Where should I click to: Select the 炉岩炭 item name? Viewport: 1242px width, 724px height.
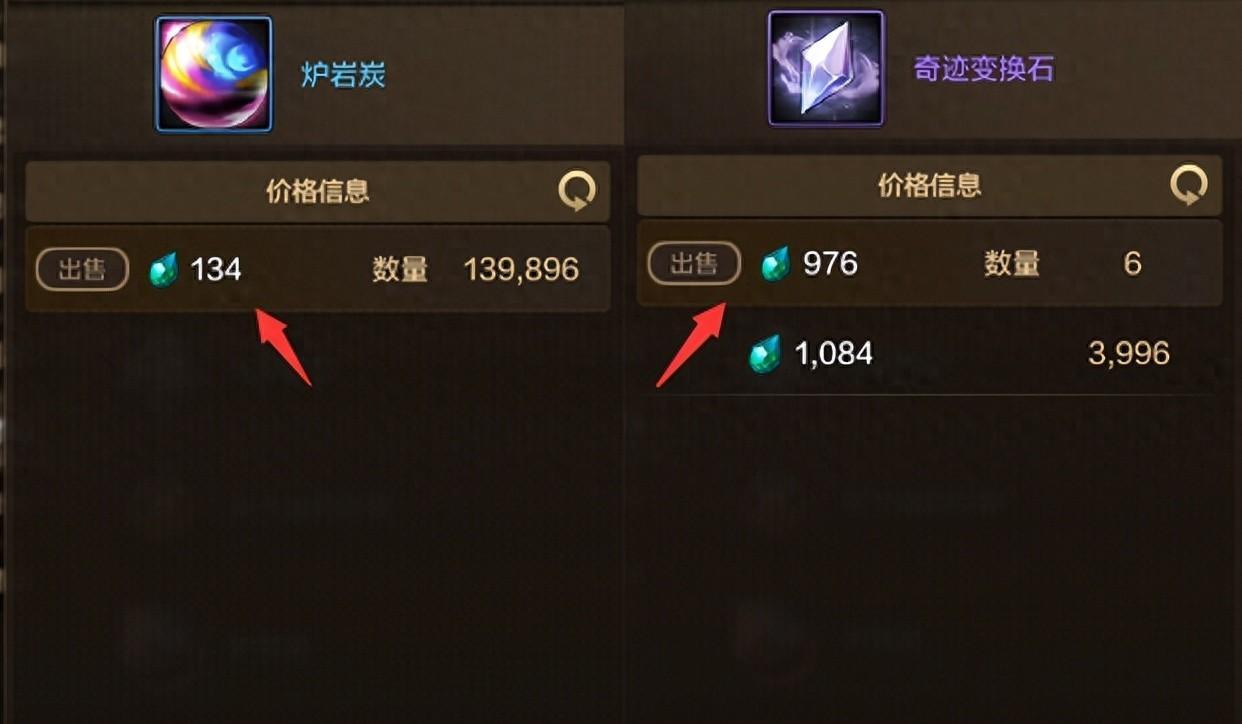(343, 75)
